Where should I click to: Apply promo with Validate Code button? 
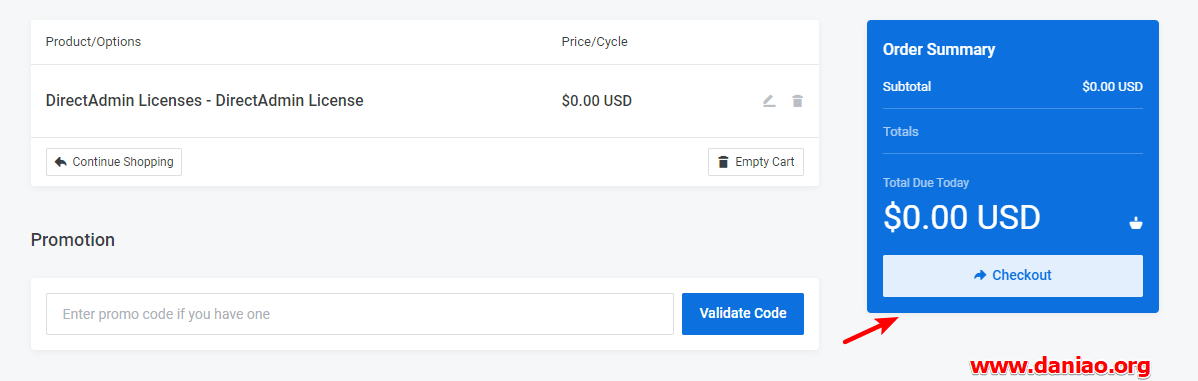(x=743, y=314)
